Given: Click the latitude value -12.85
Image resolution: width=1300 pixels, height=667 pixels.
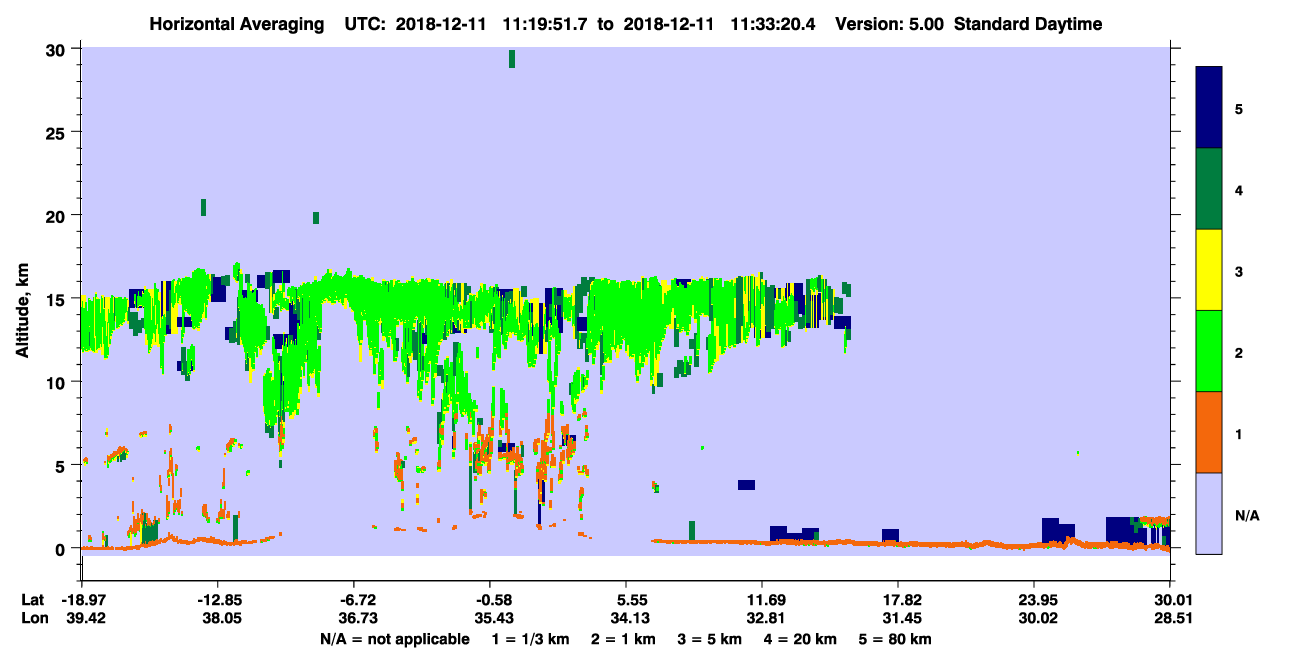Looking at the screenshot, I should click(x=217, y=600).
